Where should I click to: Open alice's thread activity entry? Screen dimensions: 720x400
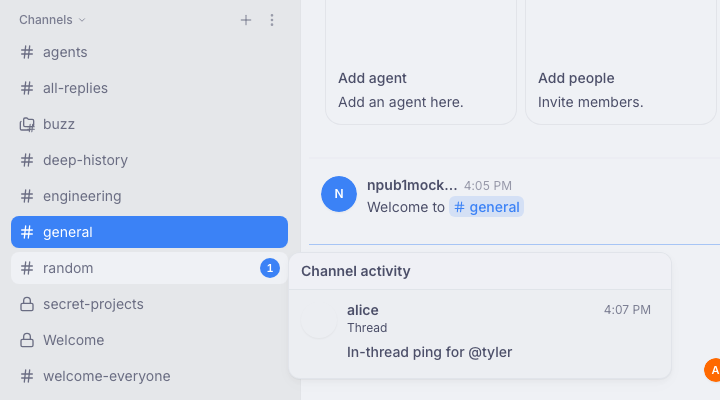pos(480,334)
